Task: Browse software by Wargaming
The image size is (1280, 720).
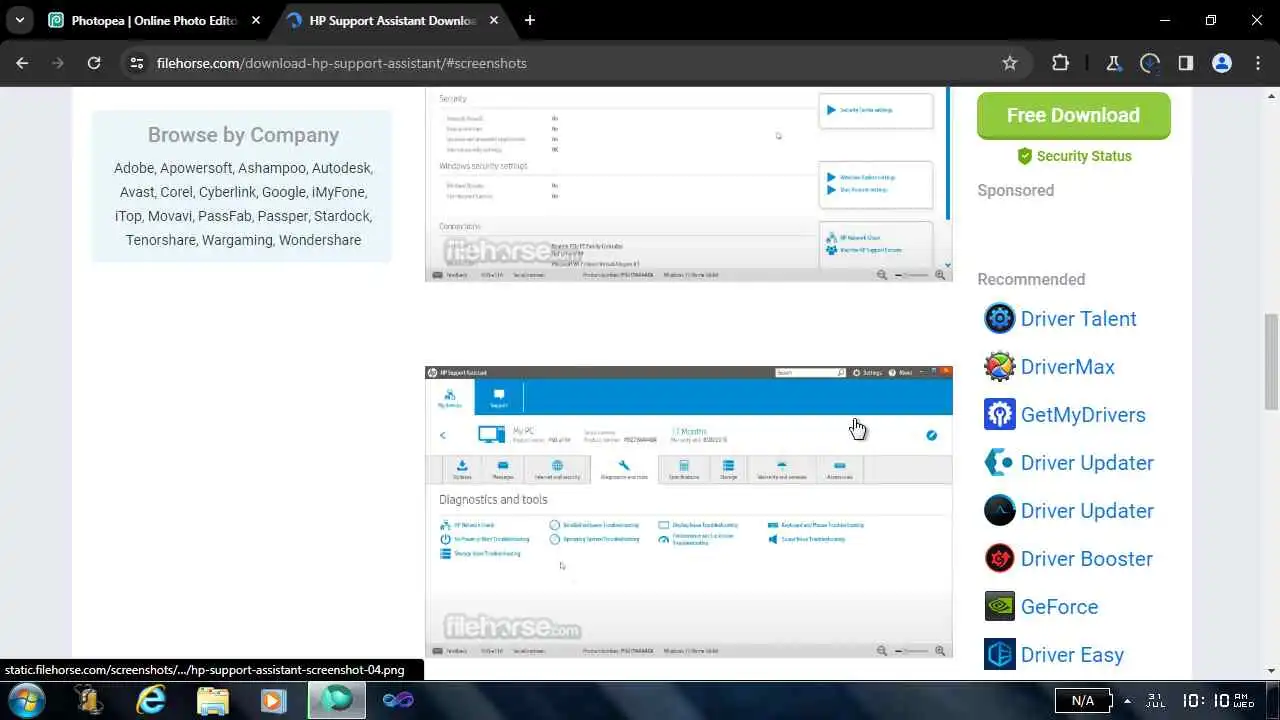Action: tap(237, 240)
